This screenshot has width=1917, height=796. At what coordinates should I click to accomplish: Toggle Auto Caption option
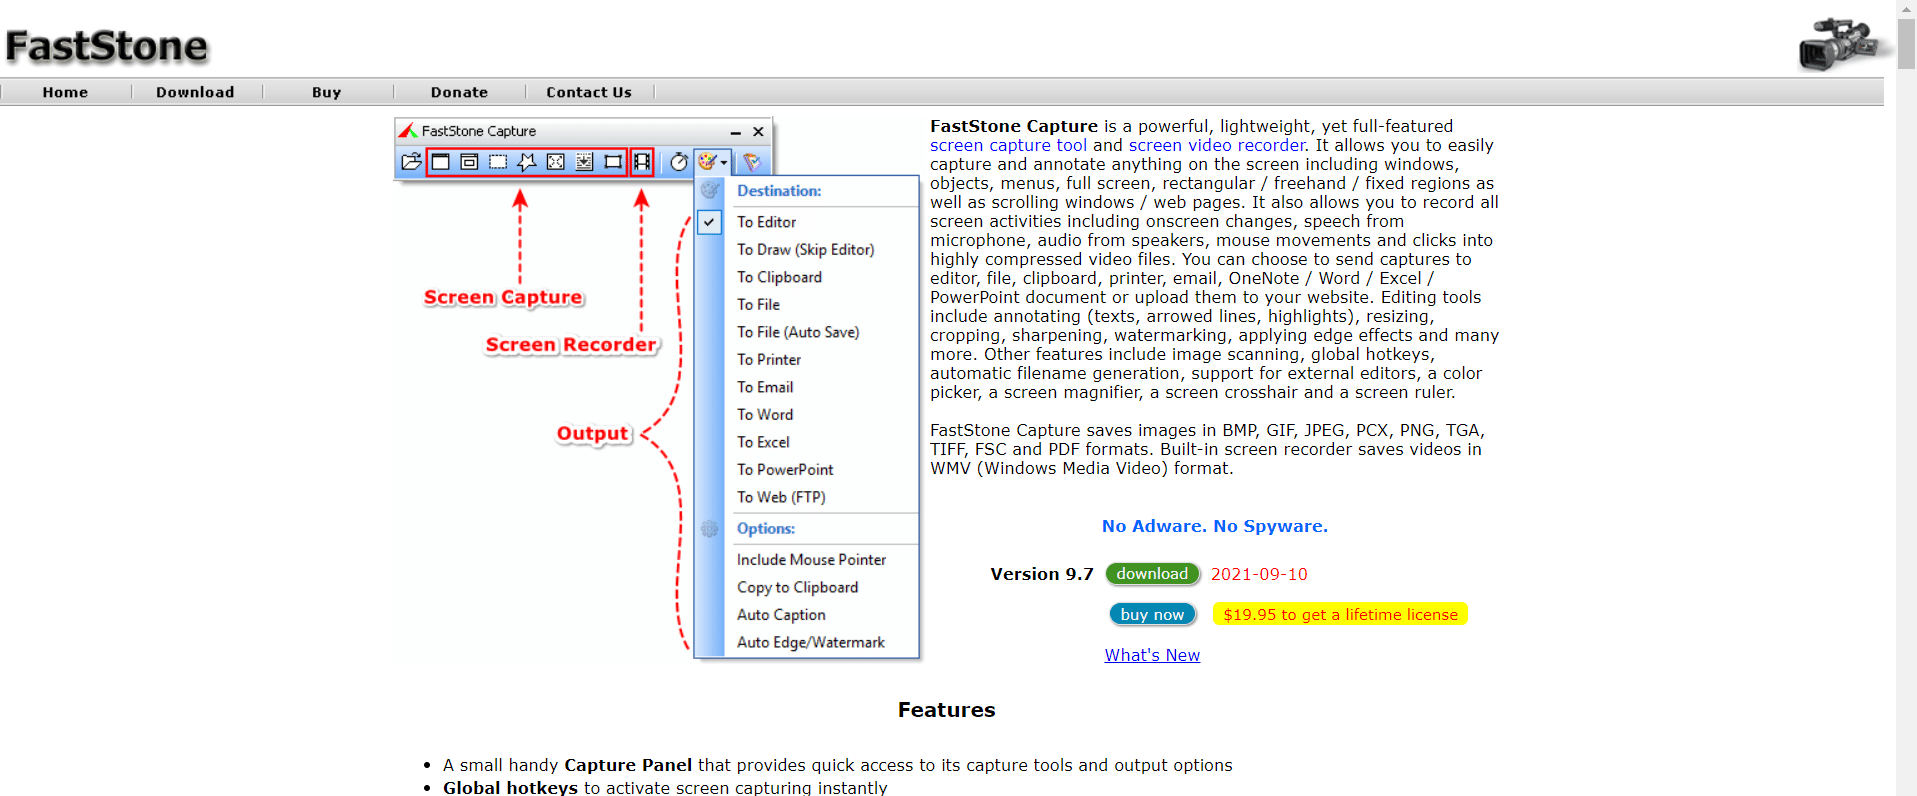coord(781,615)
